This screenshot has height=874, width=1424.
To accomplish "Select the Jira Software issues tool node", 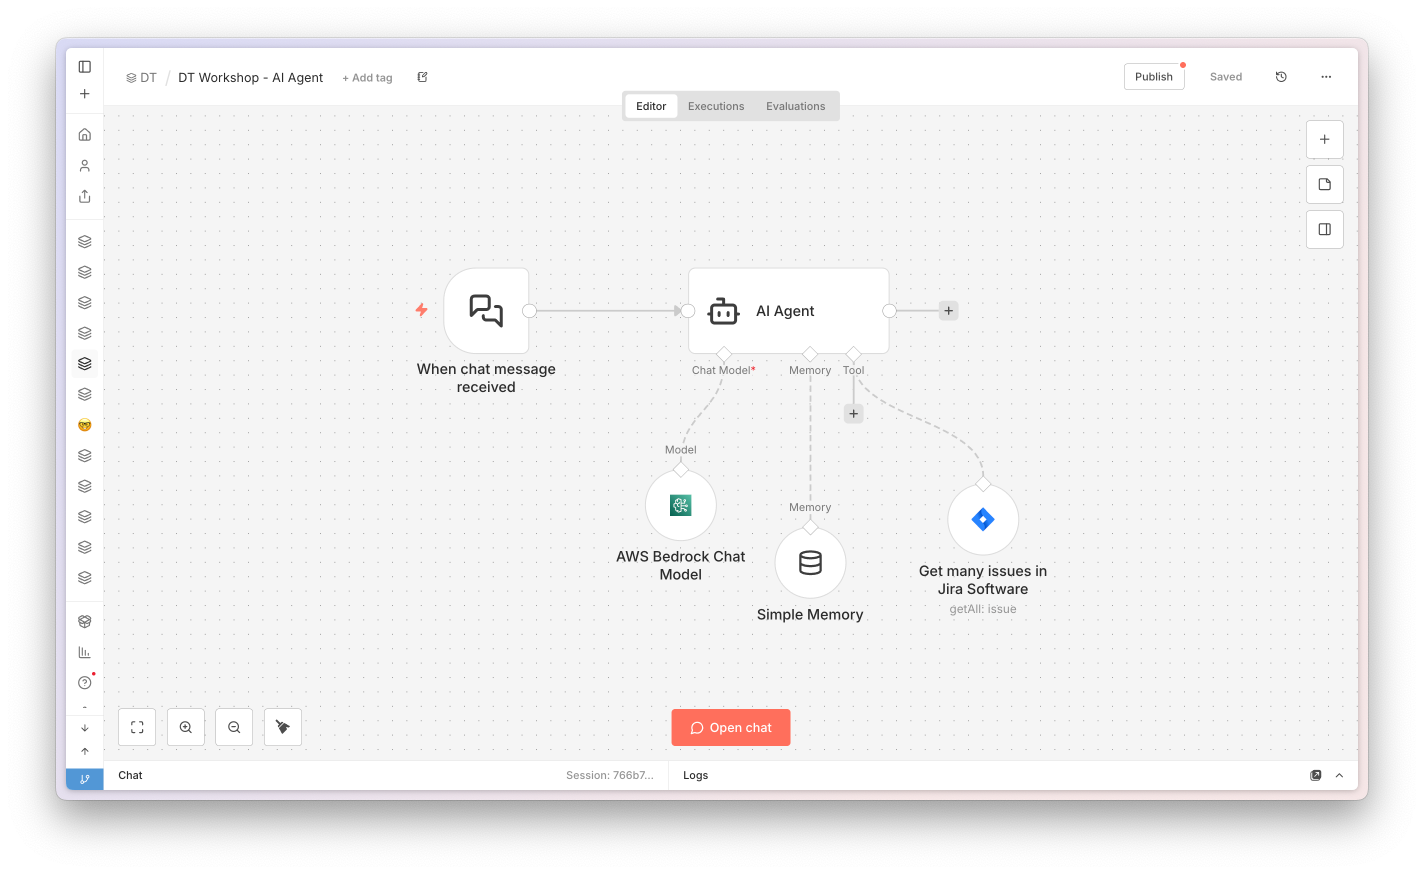I will tap(983, 520).
